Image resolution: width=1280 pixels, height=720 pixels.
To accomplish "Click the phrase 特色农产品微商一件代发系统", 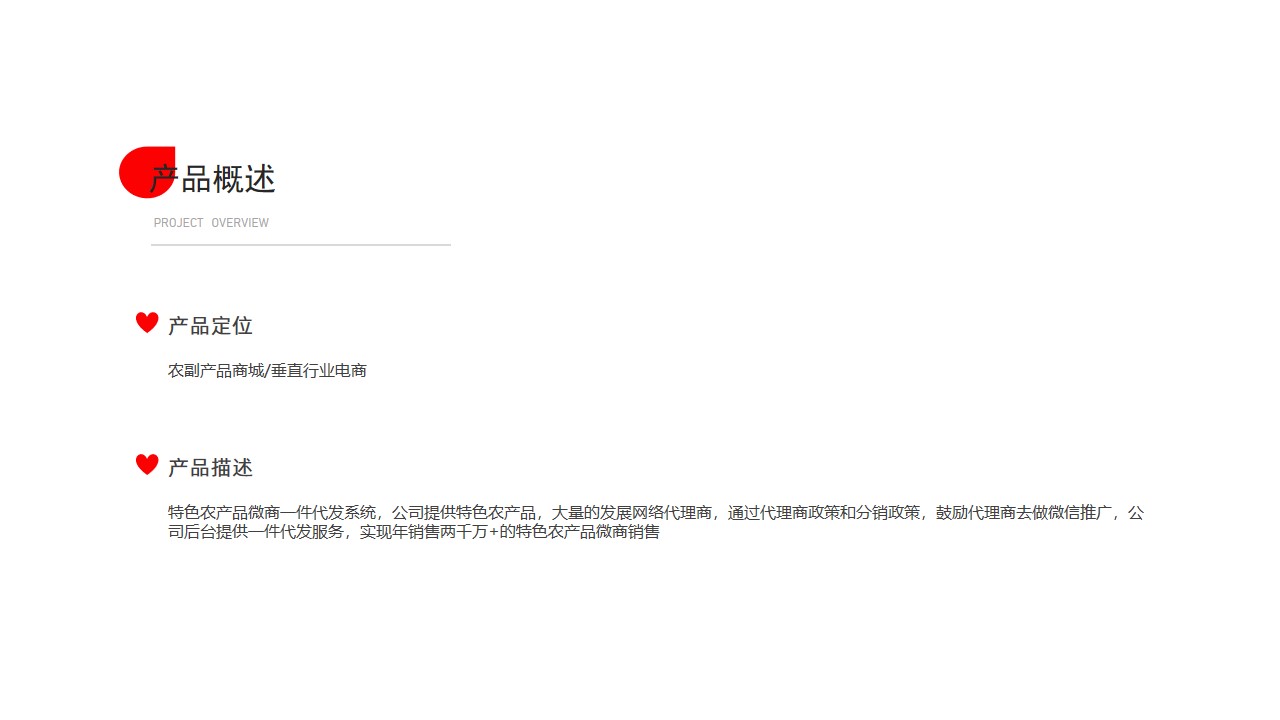I will (x=272, y=513).
